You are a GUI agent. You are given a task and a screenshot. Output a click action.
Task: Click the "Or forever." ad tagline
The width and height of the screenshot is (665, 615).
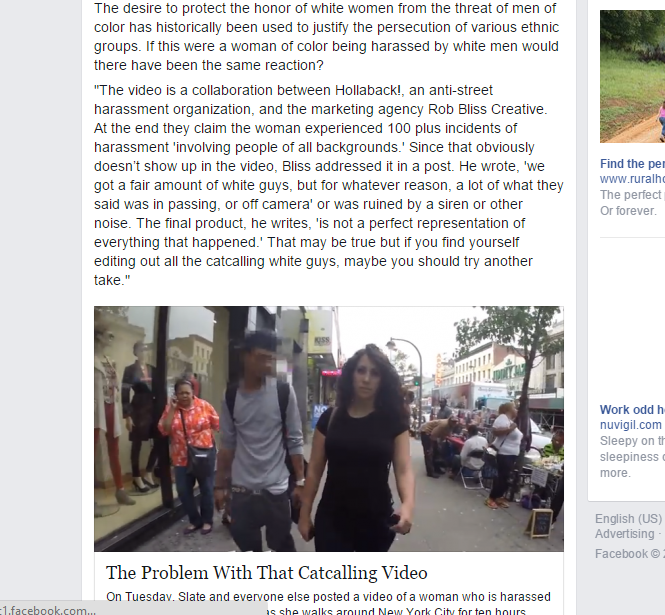point(628,211)
